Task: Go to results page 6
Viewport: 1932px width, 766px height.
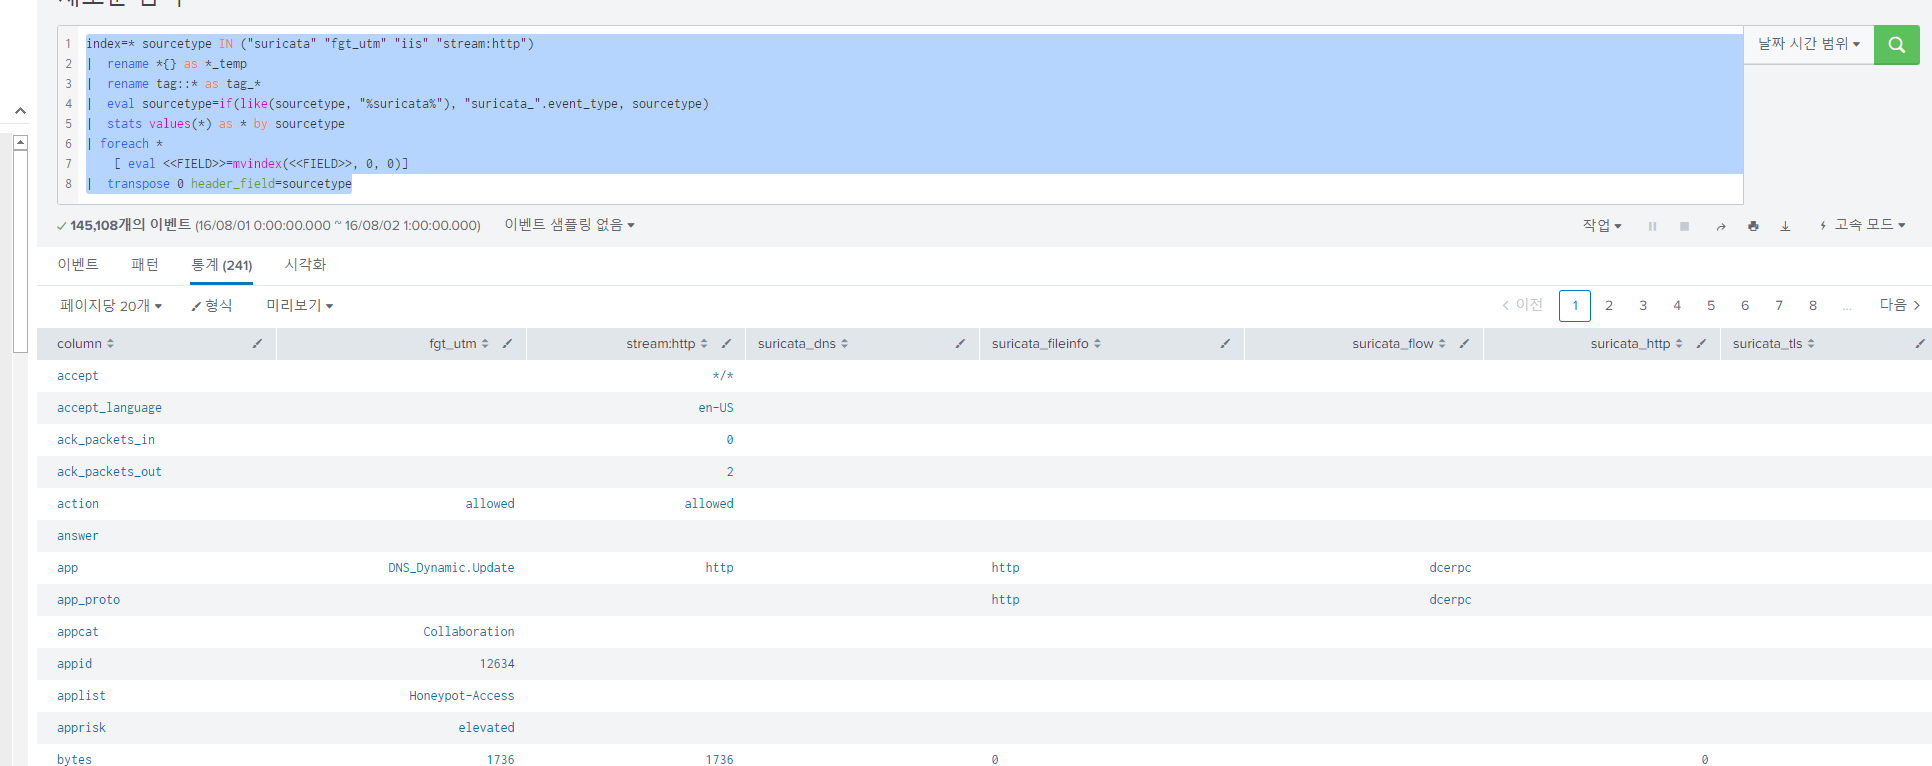Action: (1745, 305)
